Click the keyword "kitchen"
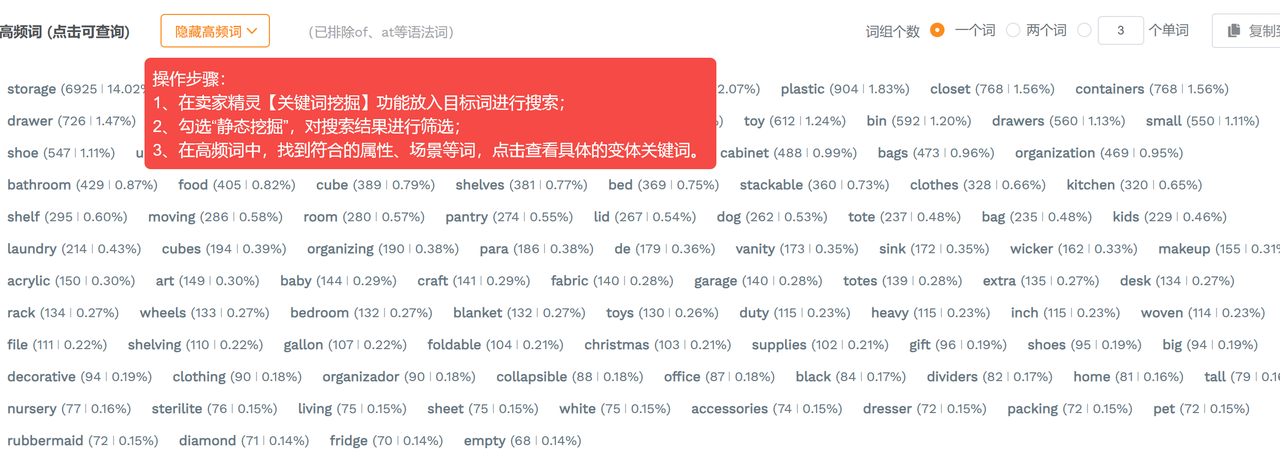The image size is (1280, 460). (x=1090, y=185)
